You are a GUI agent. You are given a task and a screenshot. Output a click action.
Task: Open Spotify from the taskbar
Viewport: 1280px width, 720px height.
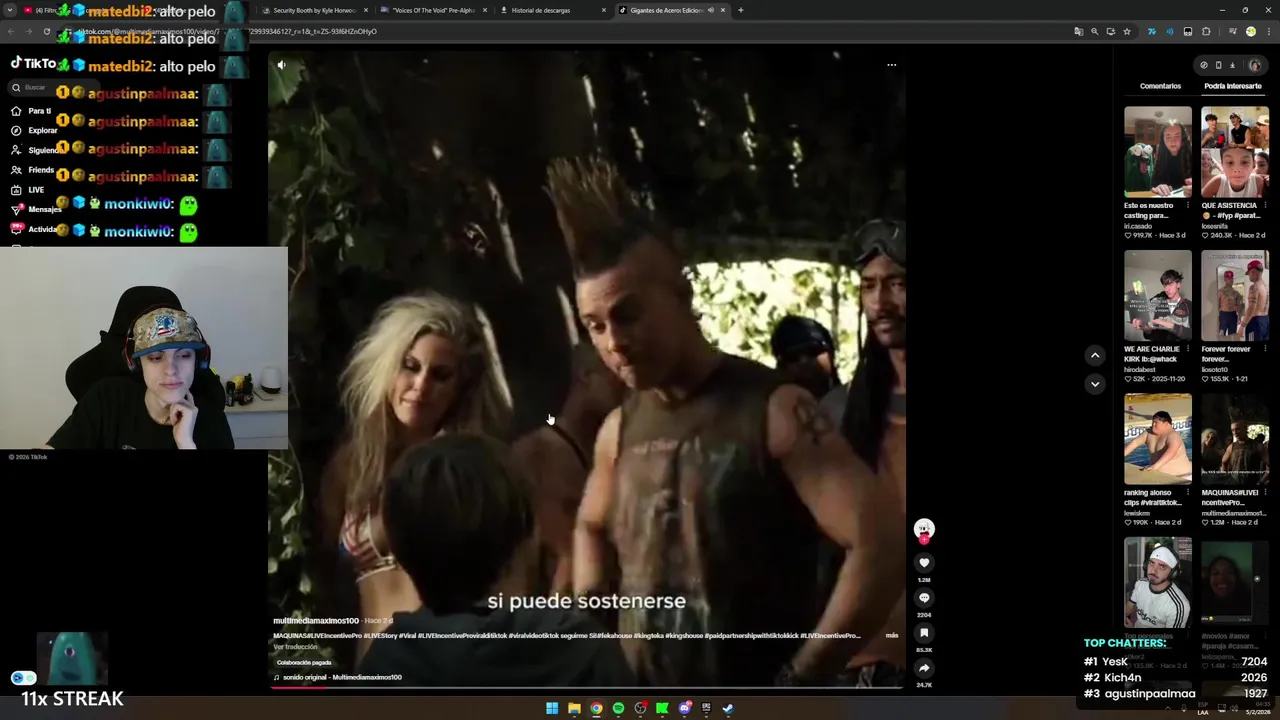point(618,708)
